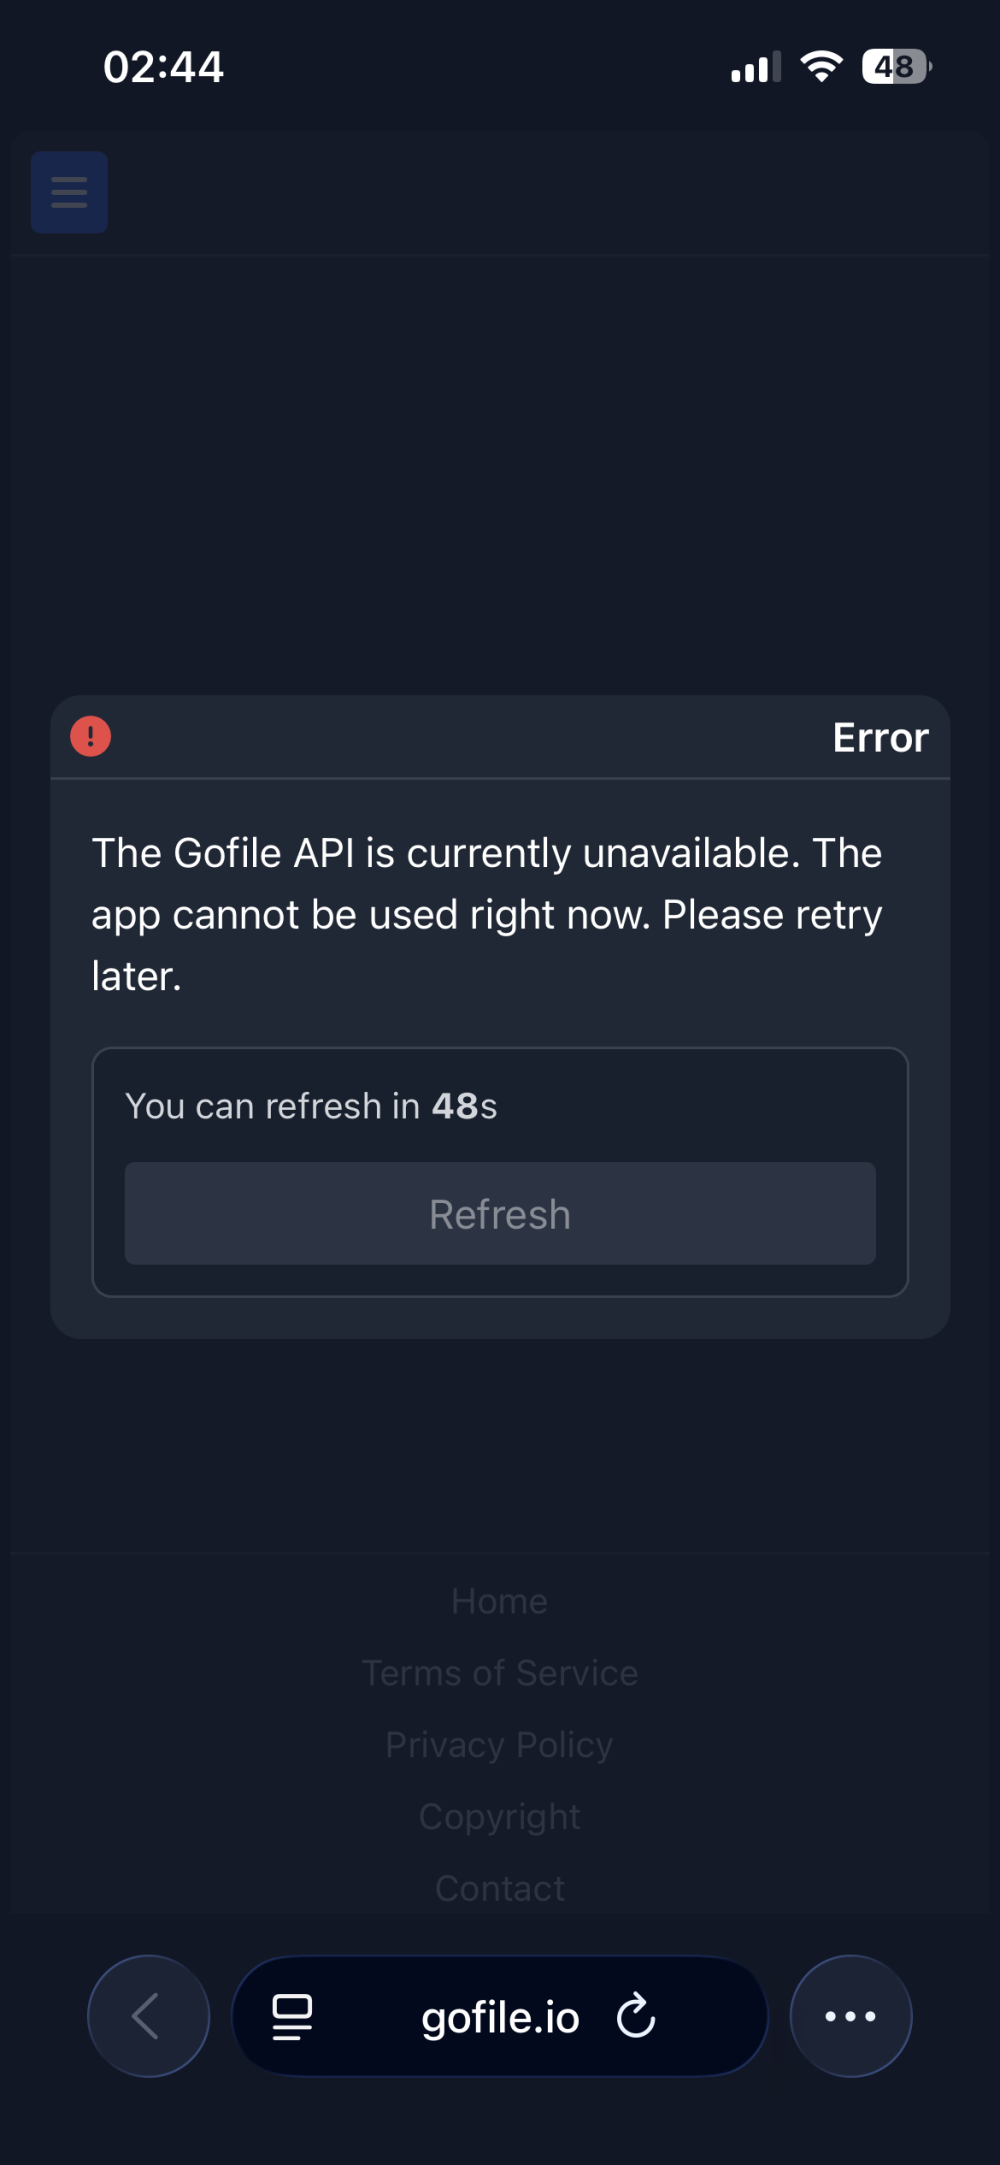Tap the 02:44 clock in status bar
Viewport: 1000px width, 2165px height.
click(x=163, y=67)
